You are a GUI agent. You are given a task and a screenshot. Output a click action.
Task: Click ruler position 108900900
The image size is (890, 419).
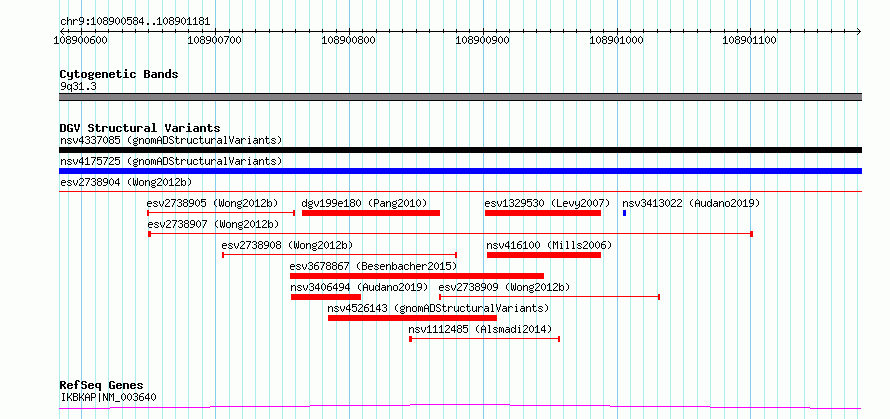coord(483,40)
